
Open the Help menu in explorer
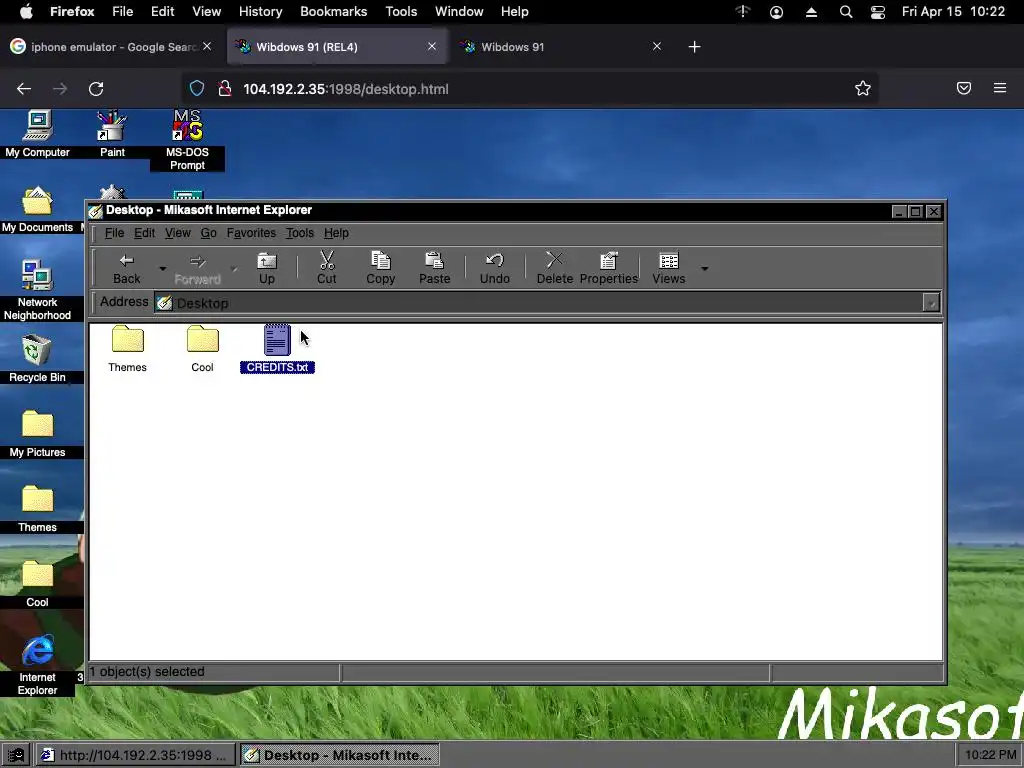point(336,233)
